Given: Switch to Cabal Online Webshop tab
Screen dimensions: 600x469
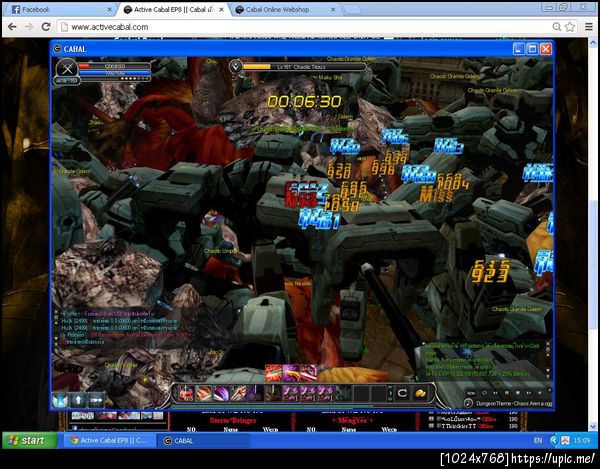Looking at the screenshot, I should pyautogui.click(x=285, y=10).
